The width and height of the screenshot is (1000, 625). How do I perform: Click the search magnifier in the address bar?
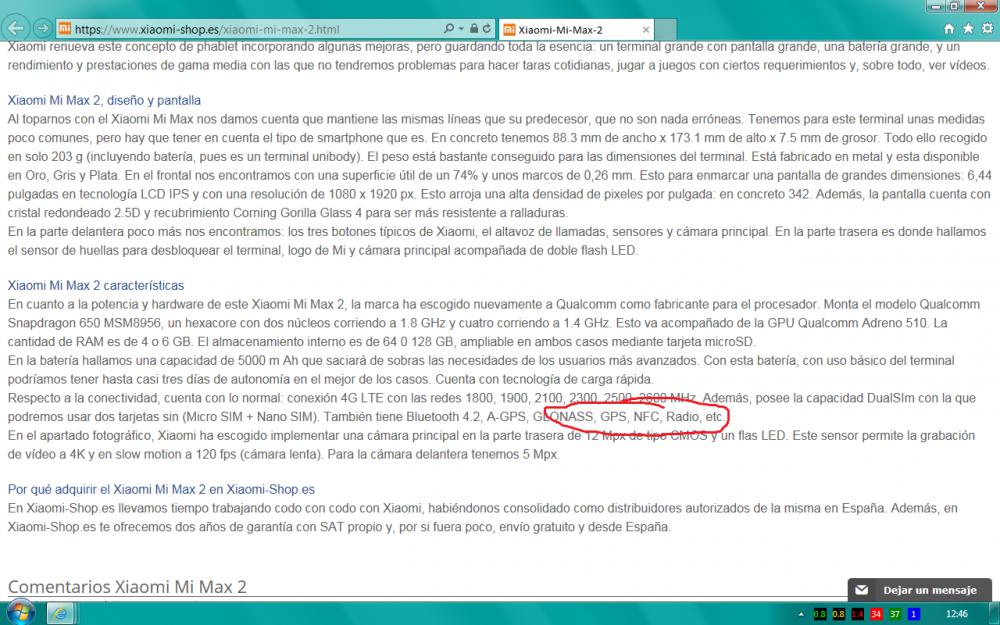click(x=448, y=29)
